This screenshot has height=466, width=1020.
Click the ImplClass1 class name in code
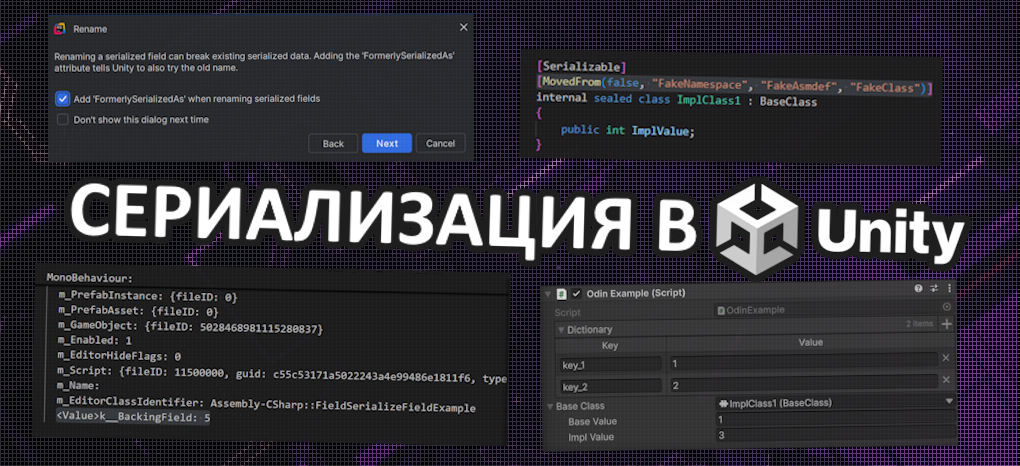pyautogui.click(x=708, y=101)
